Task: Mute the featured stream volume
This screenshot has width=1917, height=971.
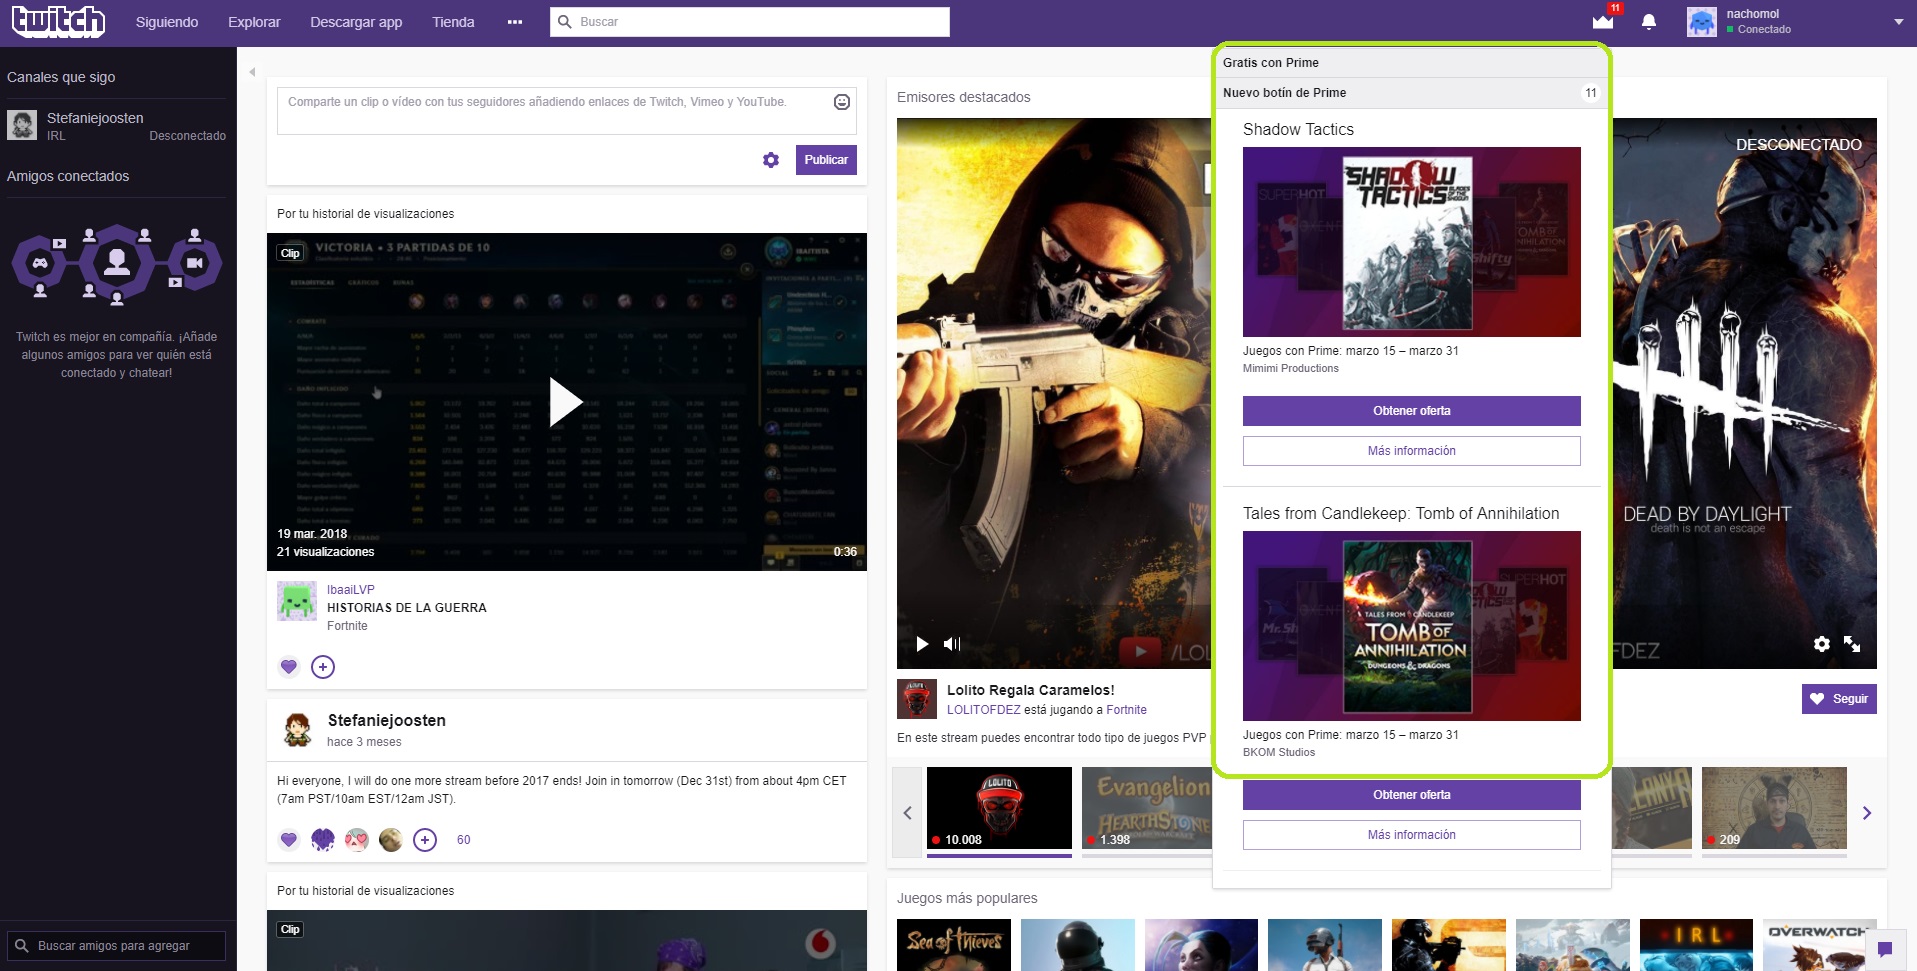Action: click(x=952, y=644)
